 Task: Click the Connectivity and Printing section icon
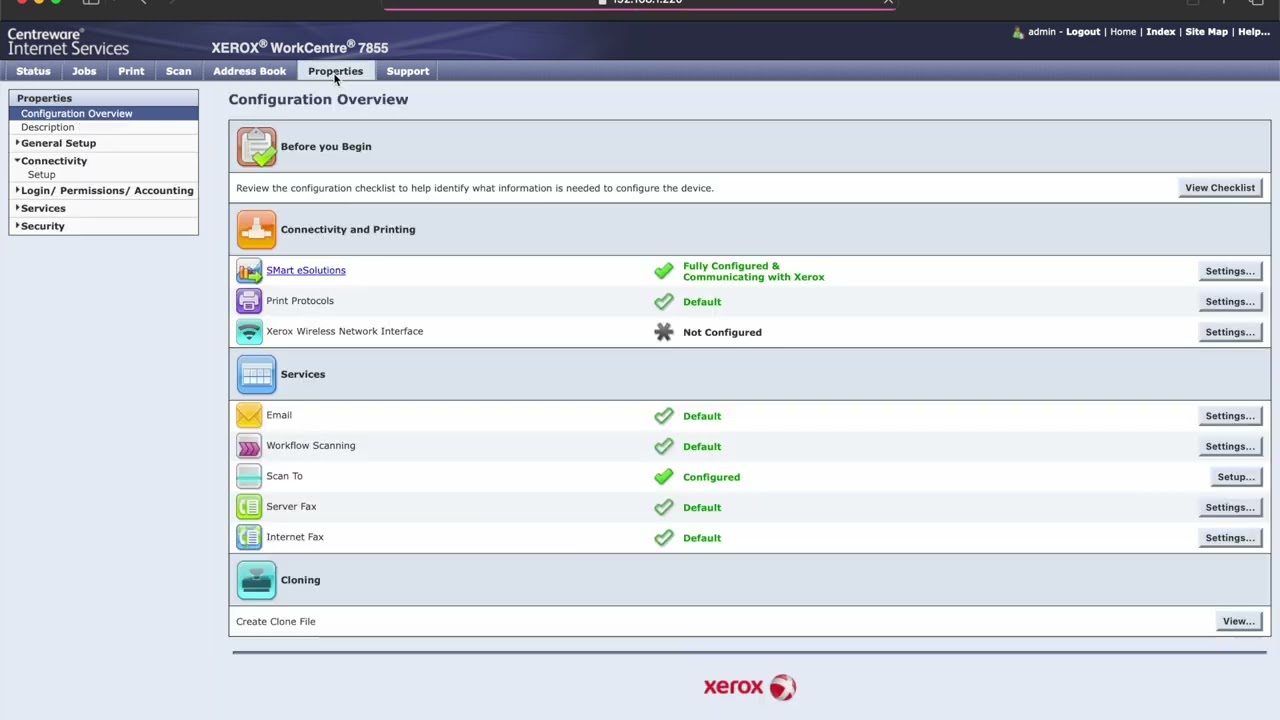257,230
